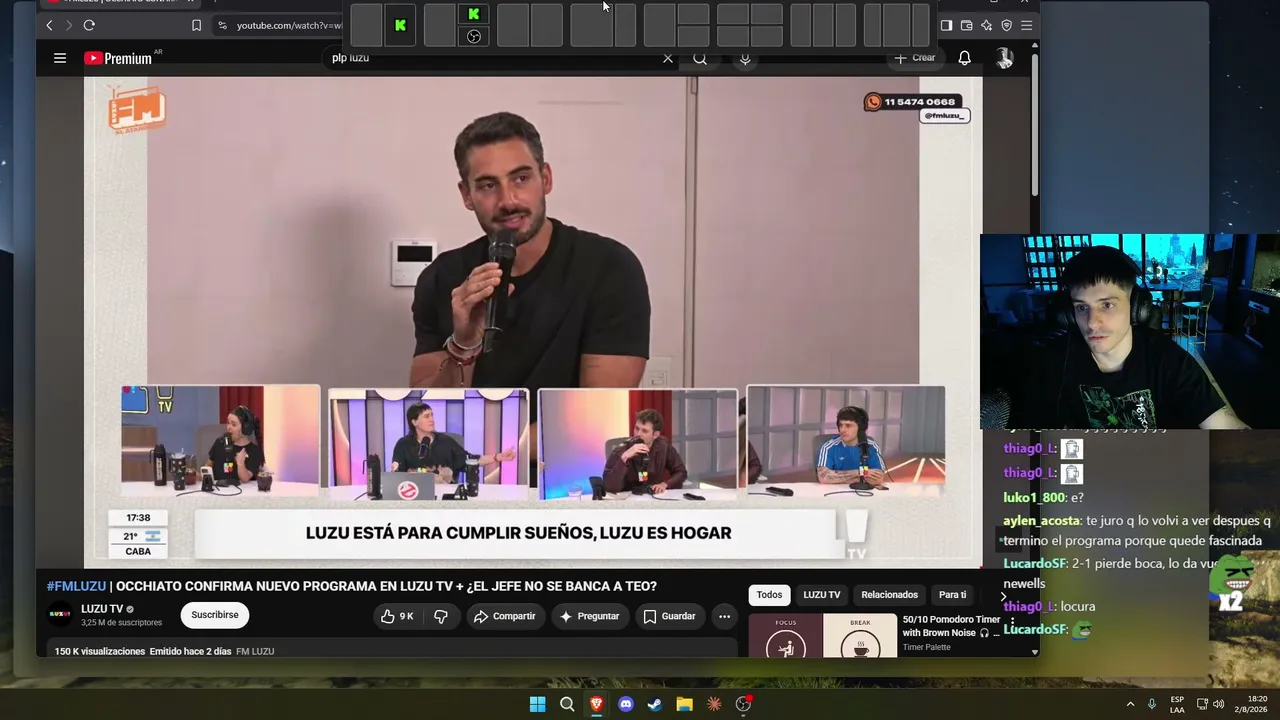The height and width of the screenshot is (720, 1280).
Task: Select the Relacionados filter chip
Action: (889, 595)
